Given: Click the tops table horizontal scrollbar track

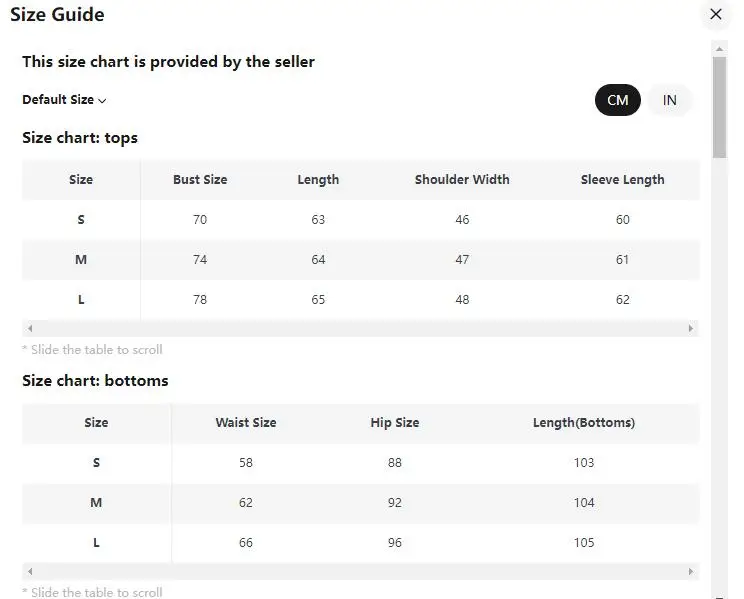Looking at the screenshot, I should click(360, 328).
